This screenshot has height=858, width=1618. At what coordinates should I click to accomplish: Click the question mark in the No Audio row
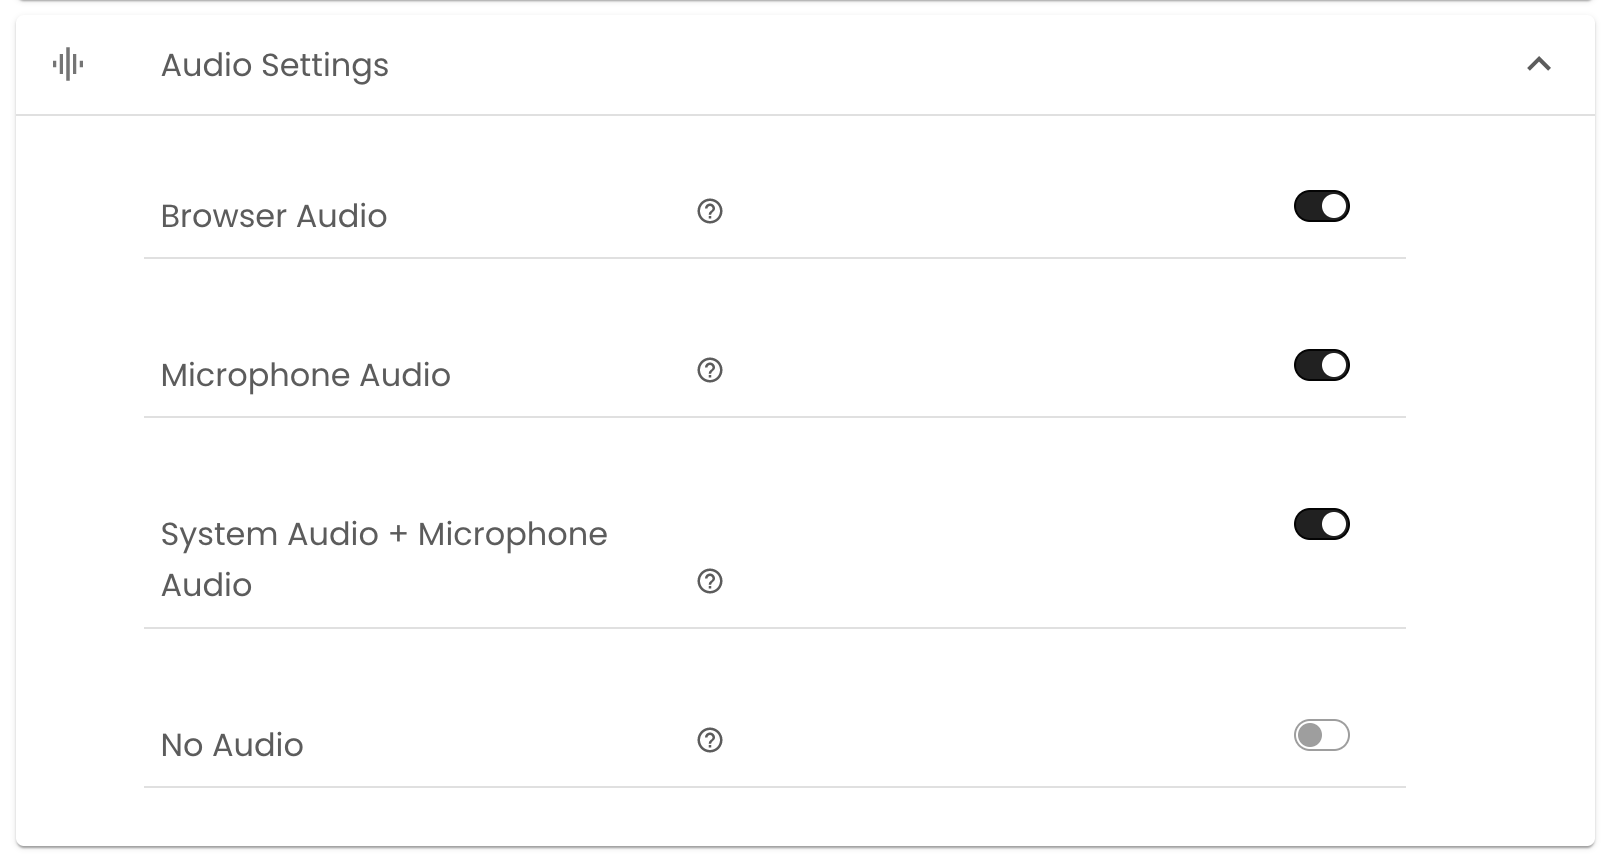pos(710,740)
